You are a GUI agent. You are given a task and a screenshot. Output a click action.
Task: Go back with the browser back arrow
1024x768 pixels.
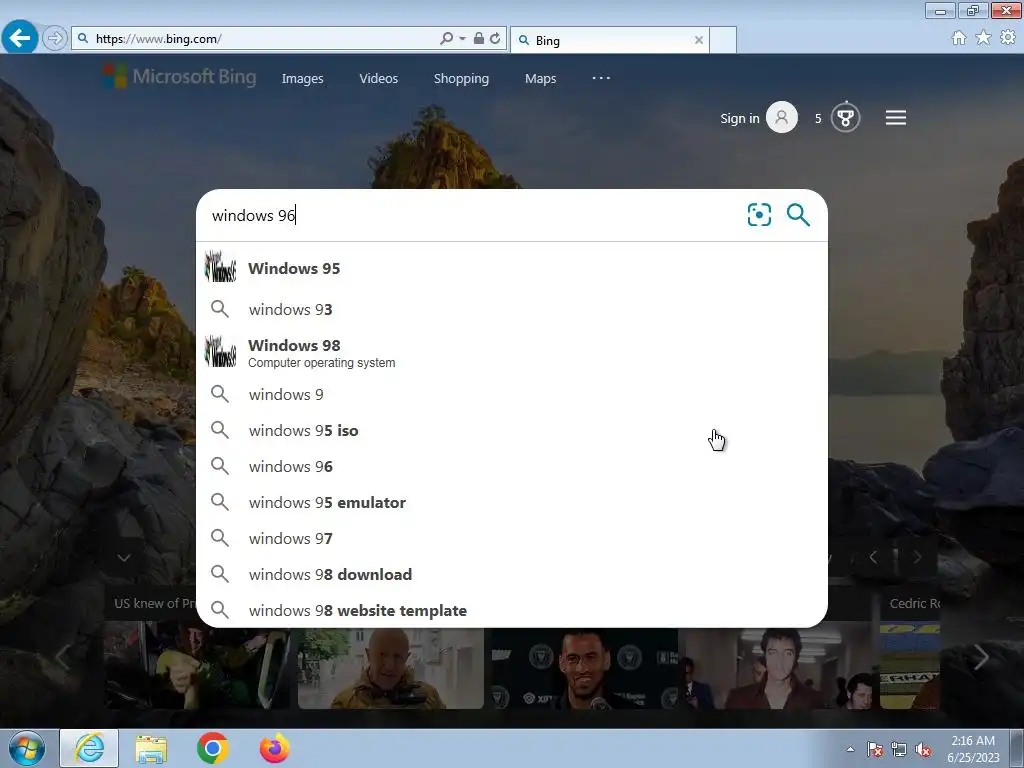coord(20,38)
